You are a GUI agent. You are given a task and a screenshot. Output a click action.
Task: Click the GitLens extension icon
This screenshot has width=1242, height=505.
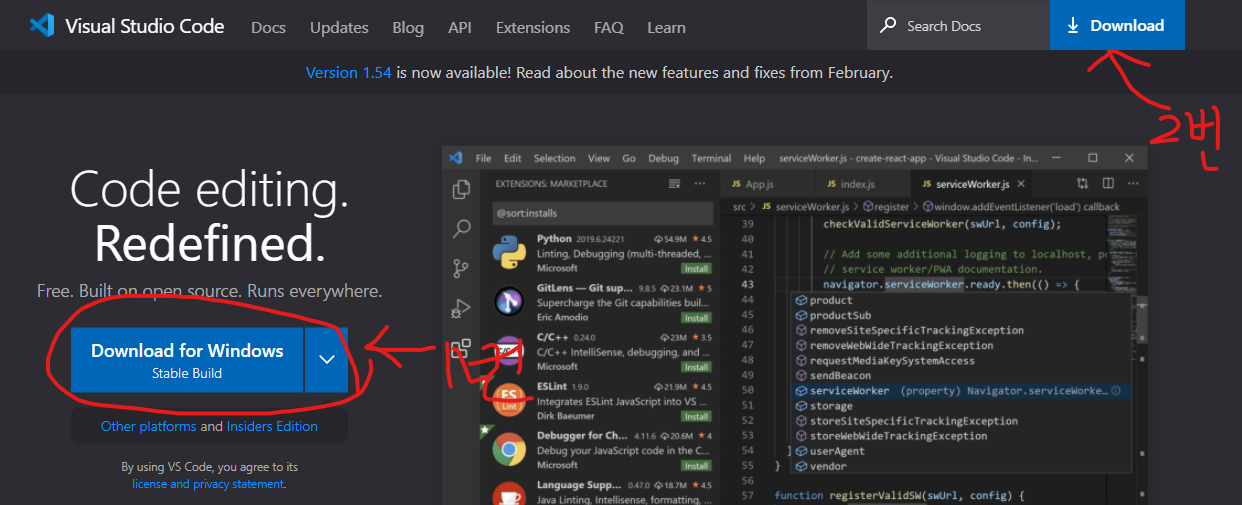509,300
